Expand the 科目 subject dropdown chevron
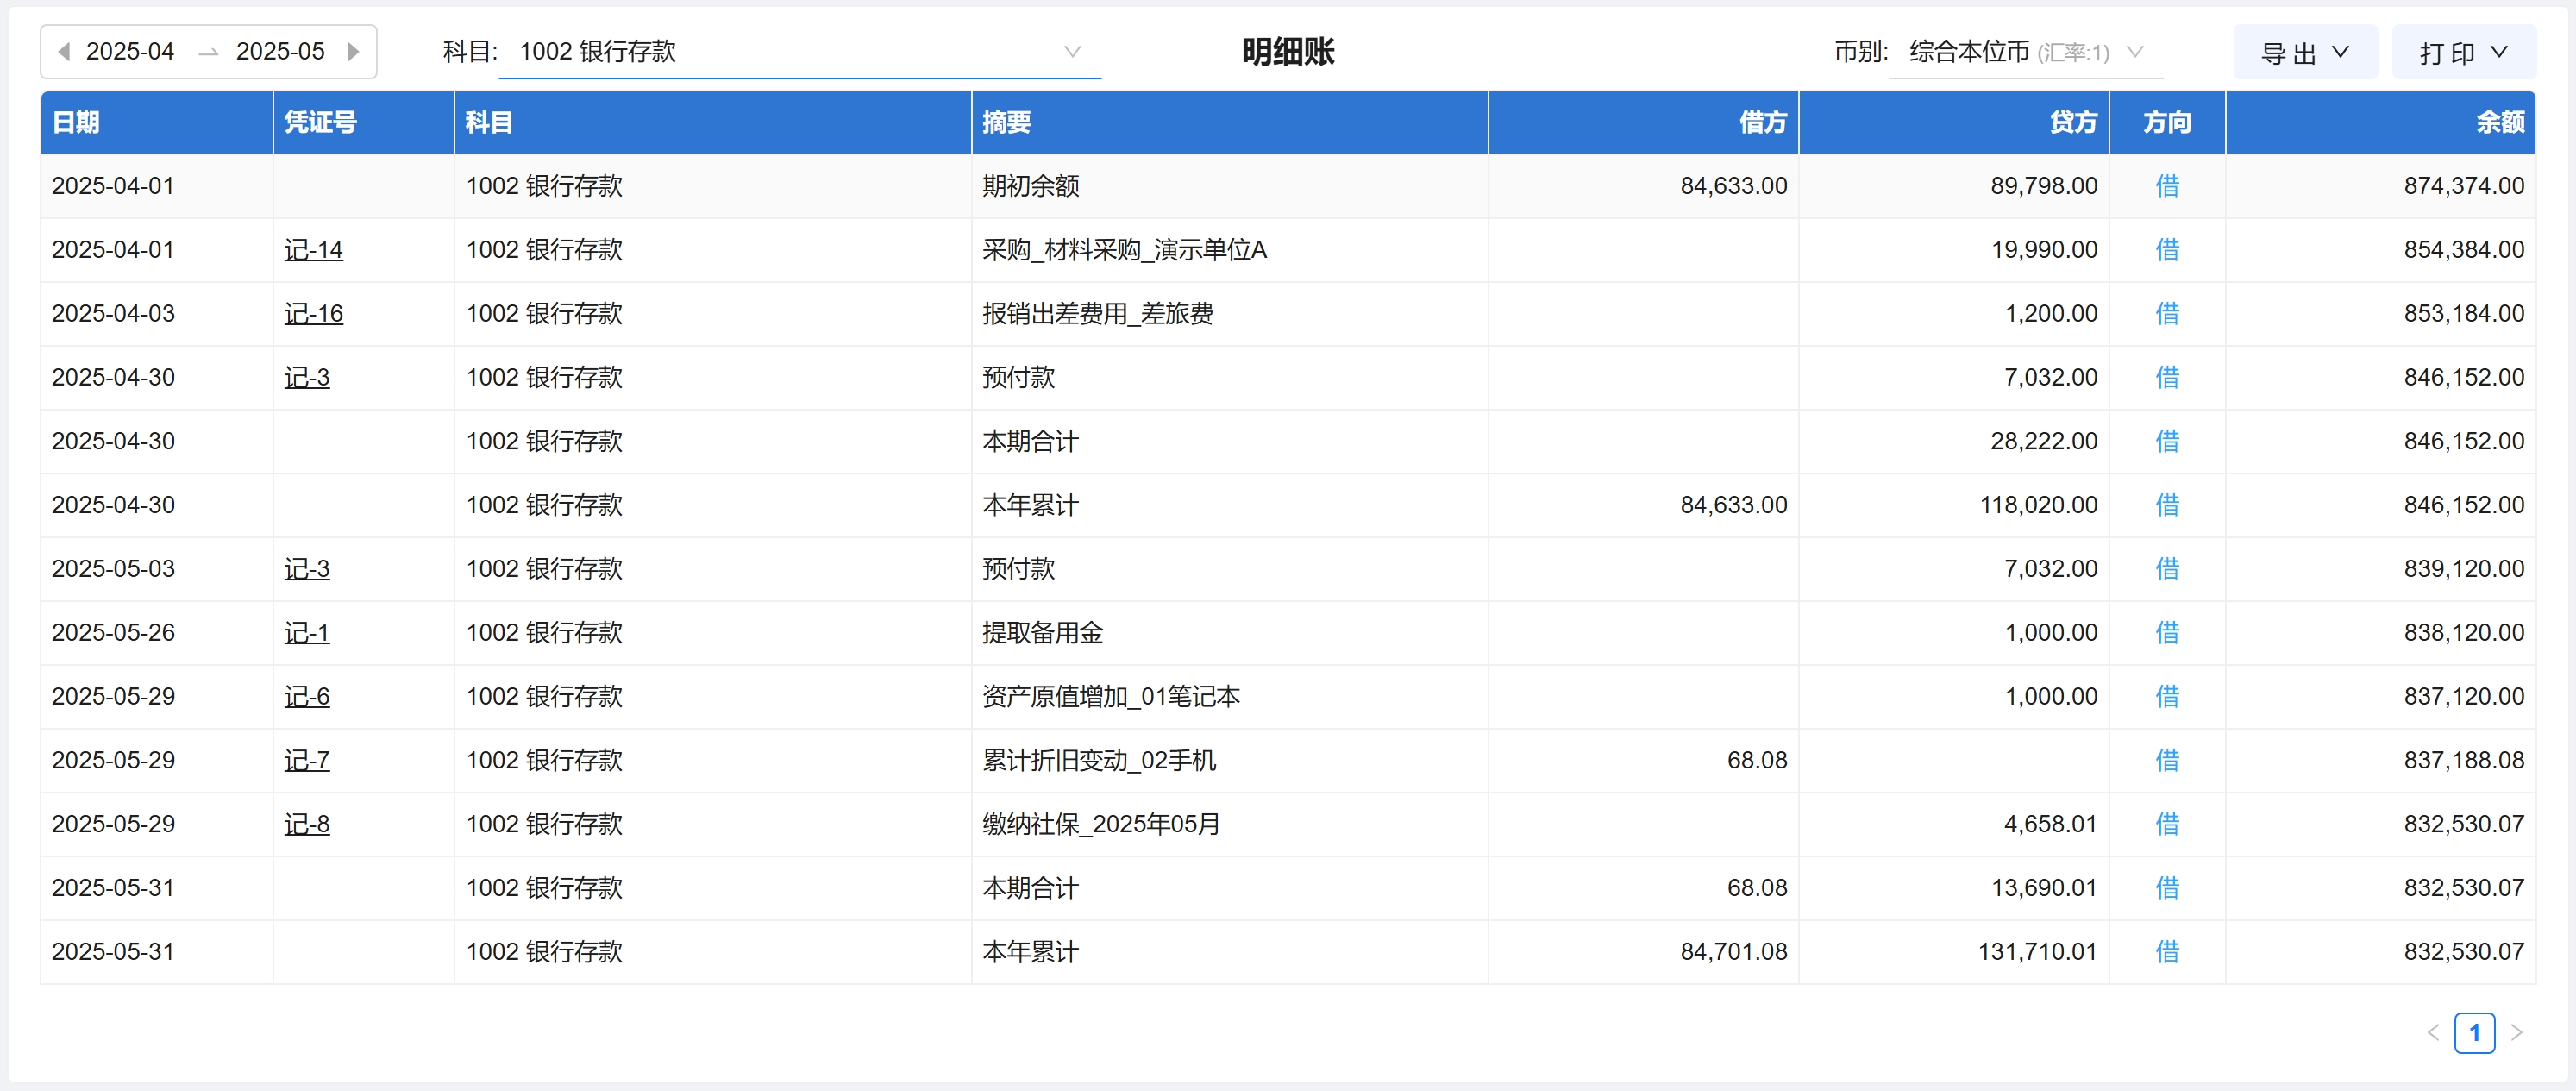This screenshot has height=1091, width=2576. 1072,51
